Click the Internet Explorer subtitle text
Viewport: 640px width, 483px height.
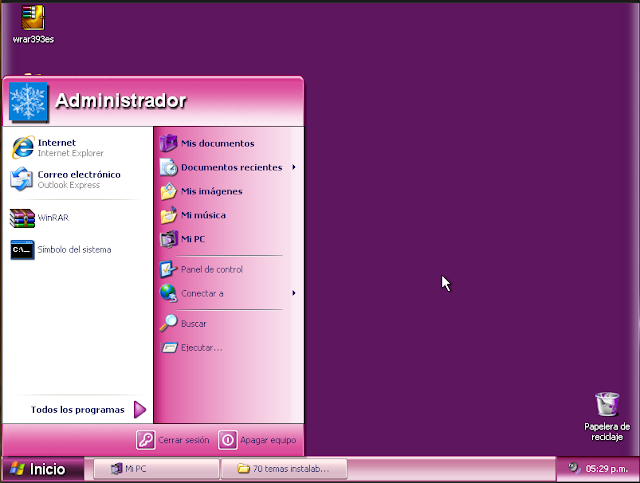tap(71, 153)
